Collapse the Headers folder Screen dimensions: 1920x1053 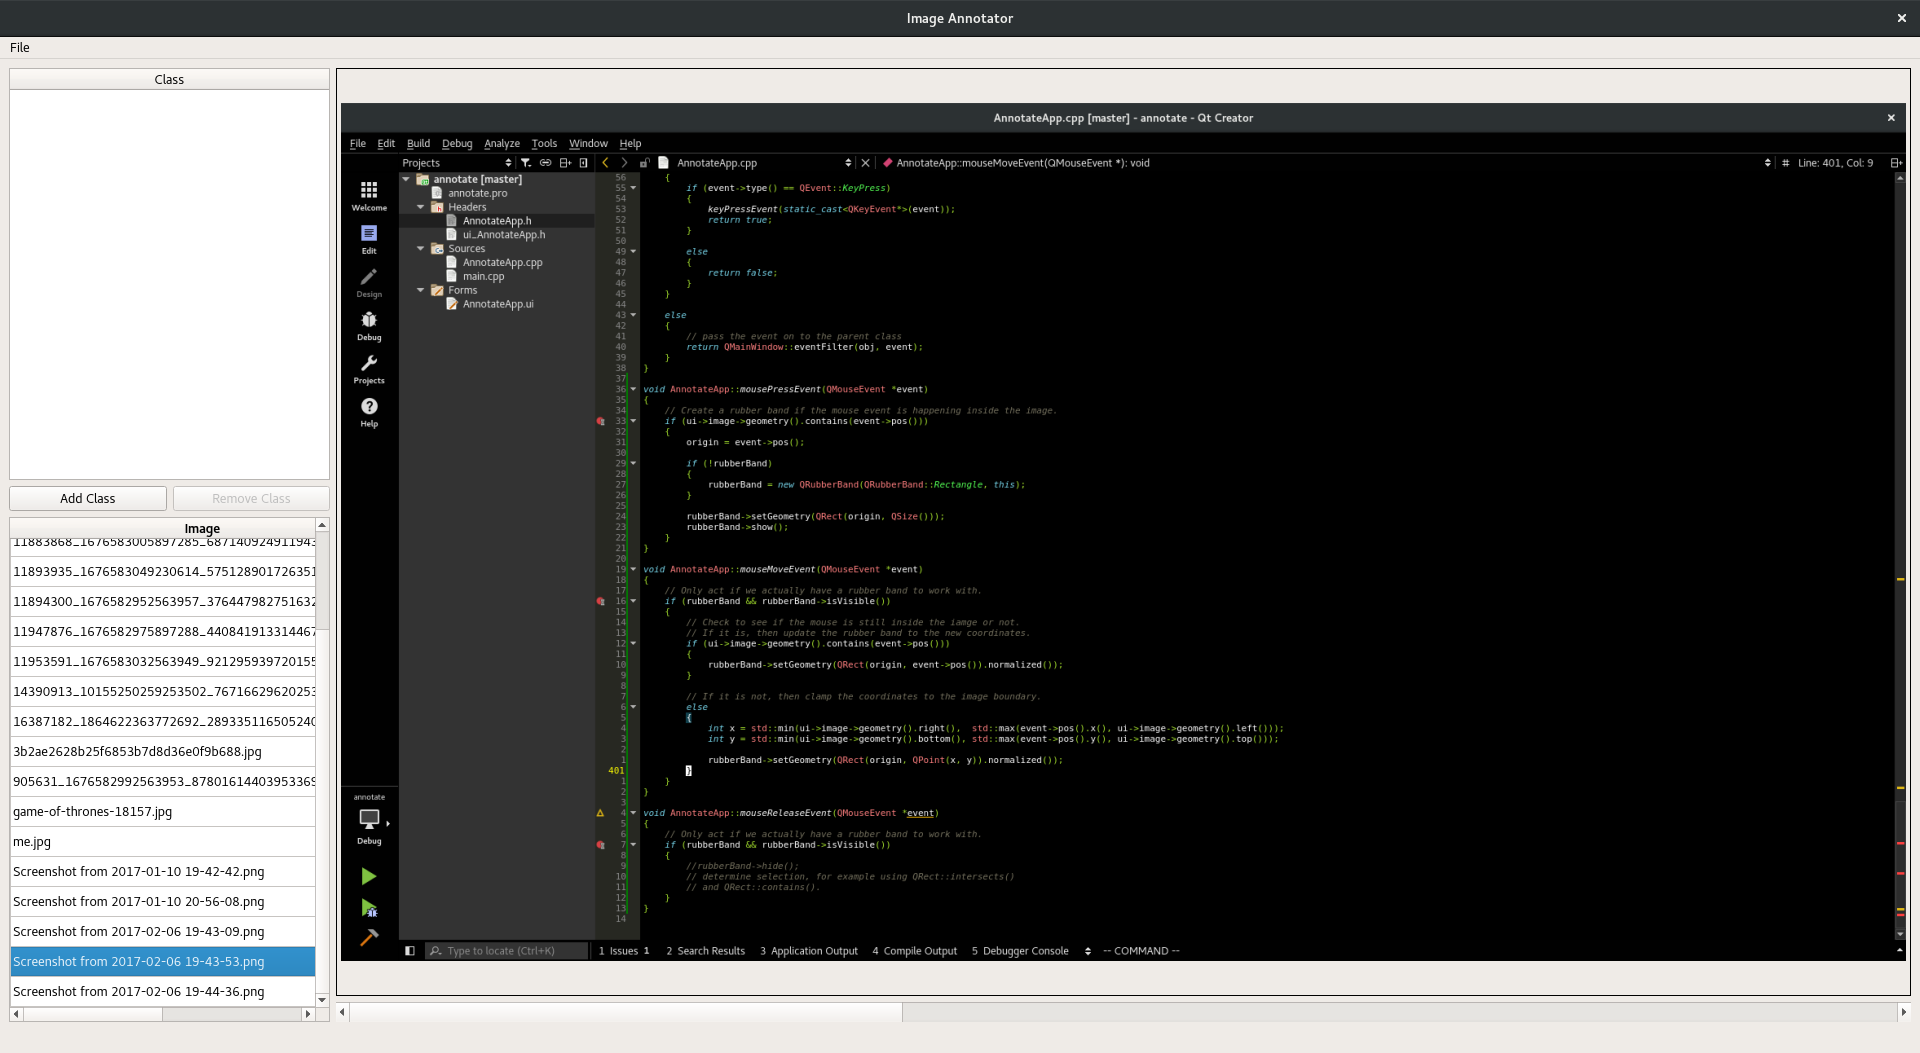click(421, 207)
